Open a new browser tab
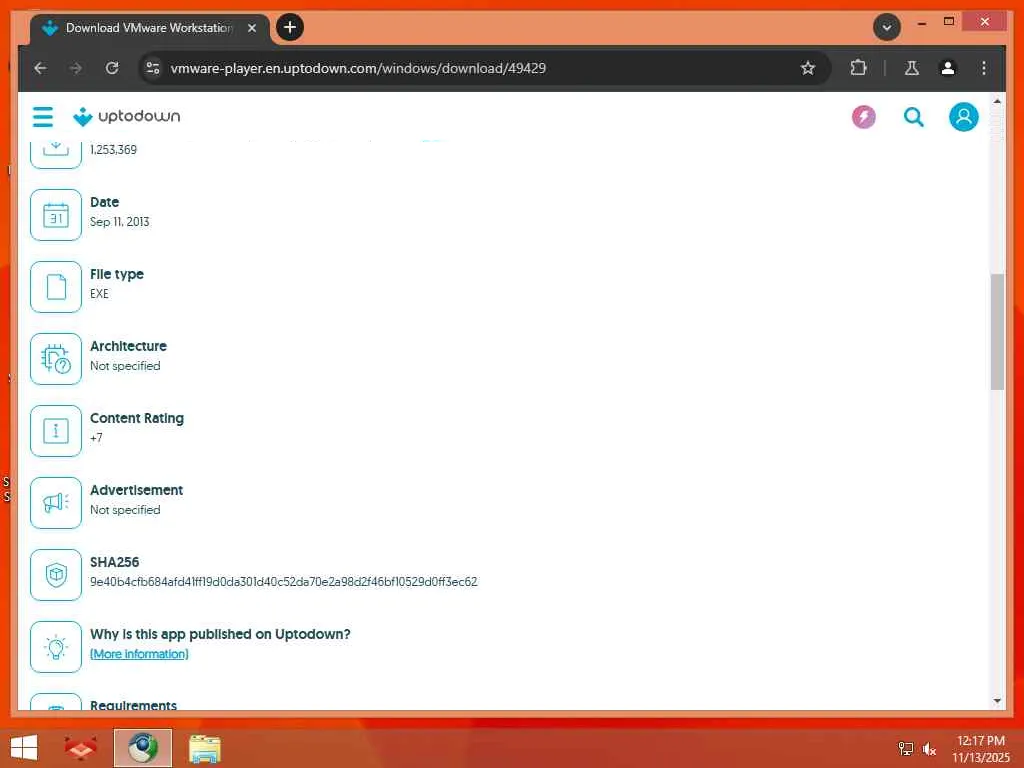 coord(290,27)
